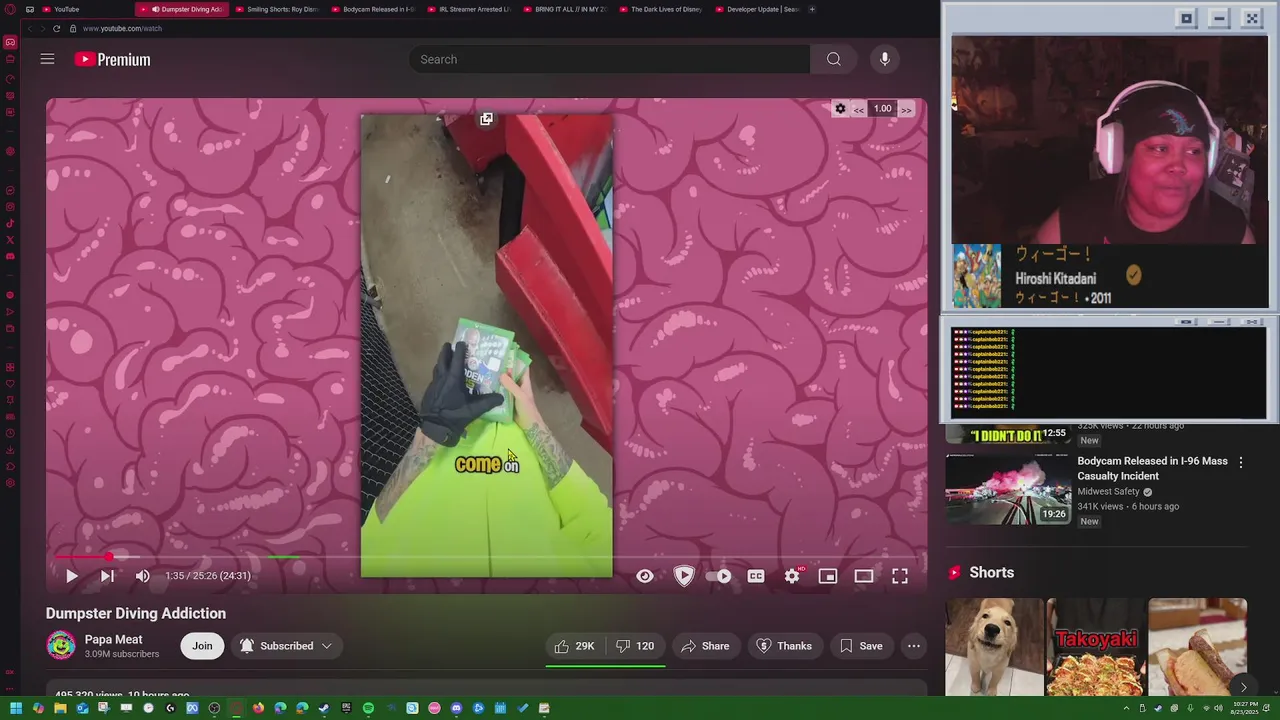Click in the YouTube search field
1280x720 pixels.
tap(609, 59)
